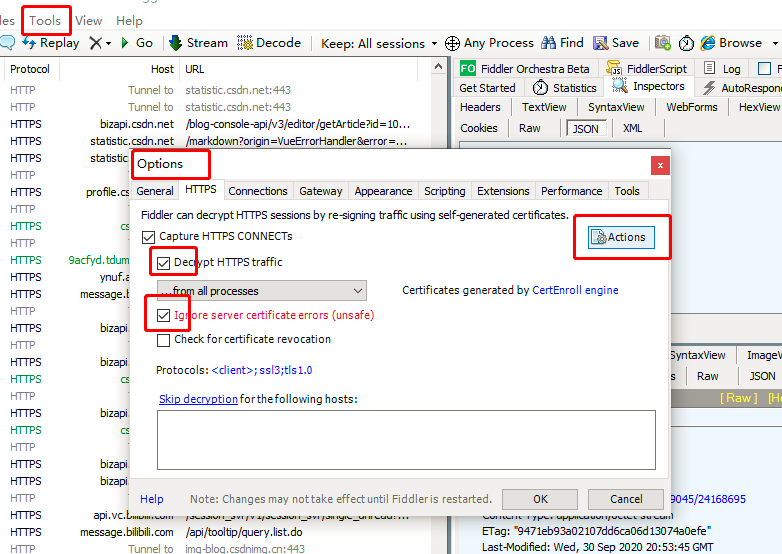Image resolution: width=782 pixels, height=554 pixels.
Task: Select the Cookies inspector tab
Action: (478, 128)
